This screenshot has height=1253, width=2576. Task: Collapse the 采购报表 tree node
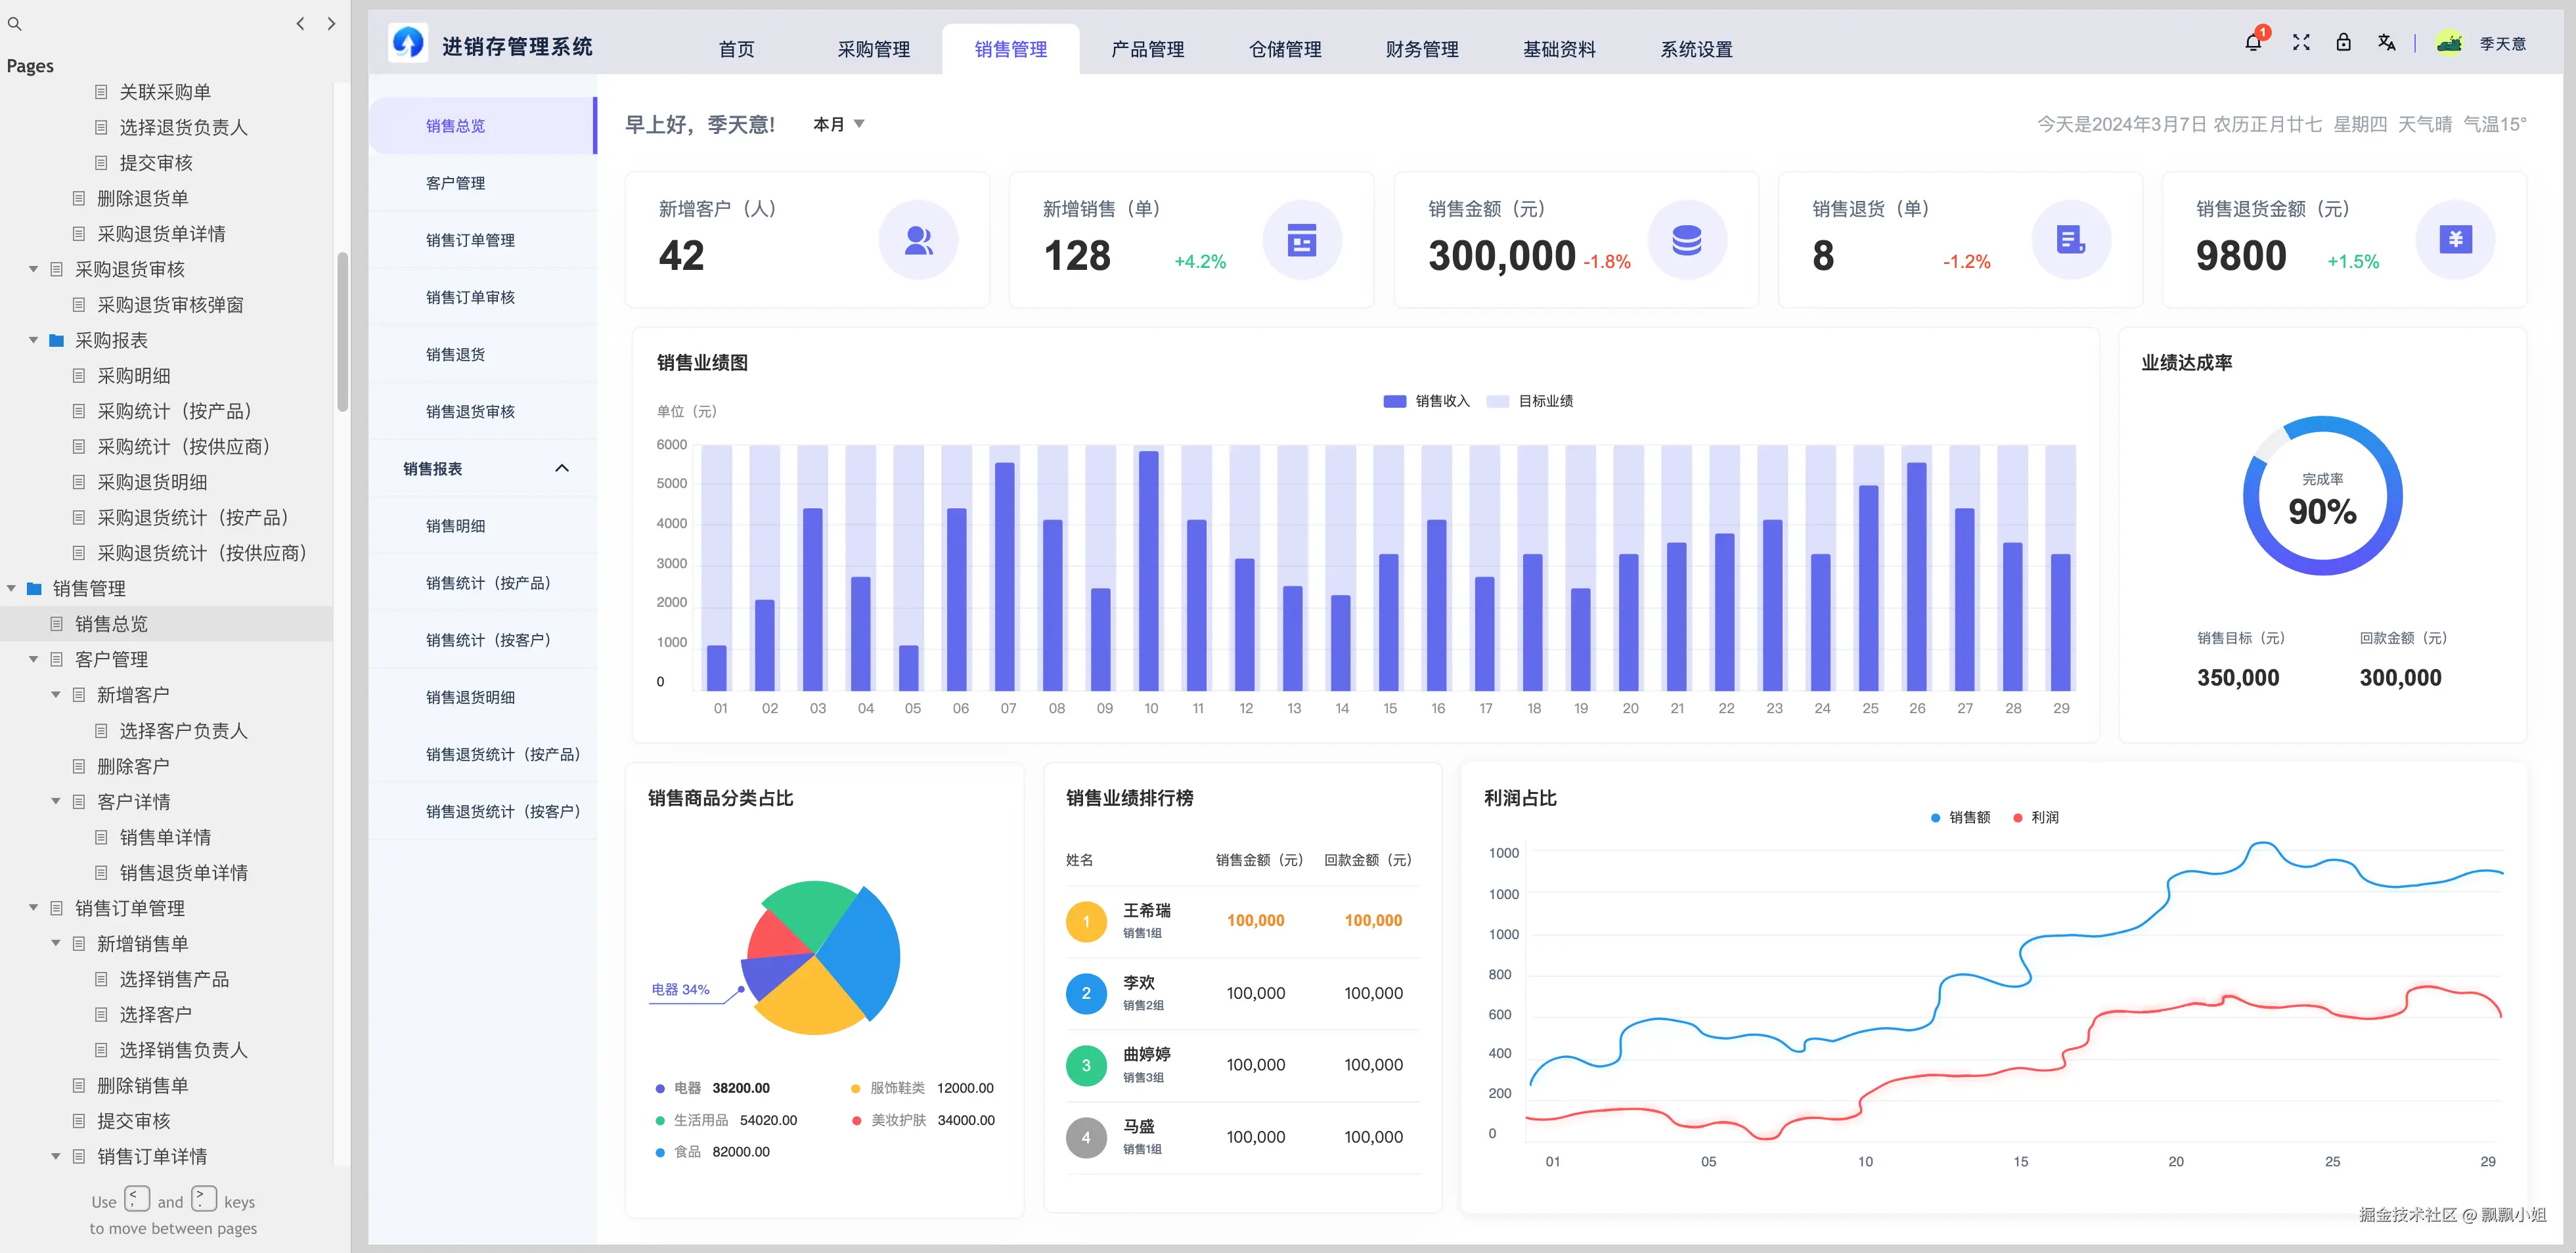(x=33, y=340)
